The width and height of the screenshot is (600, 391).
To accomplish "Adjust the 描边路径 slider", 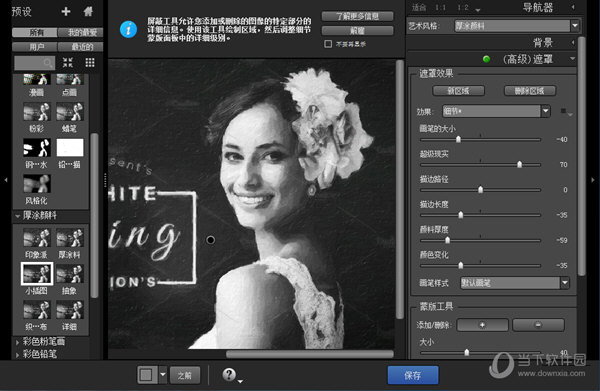I will (x=480, y=190).
